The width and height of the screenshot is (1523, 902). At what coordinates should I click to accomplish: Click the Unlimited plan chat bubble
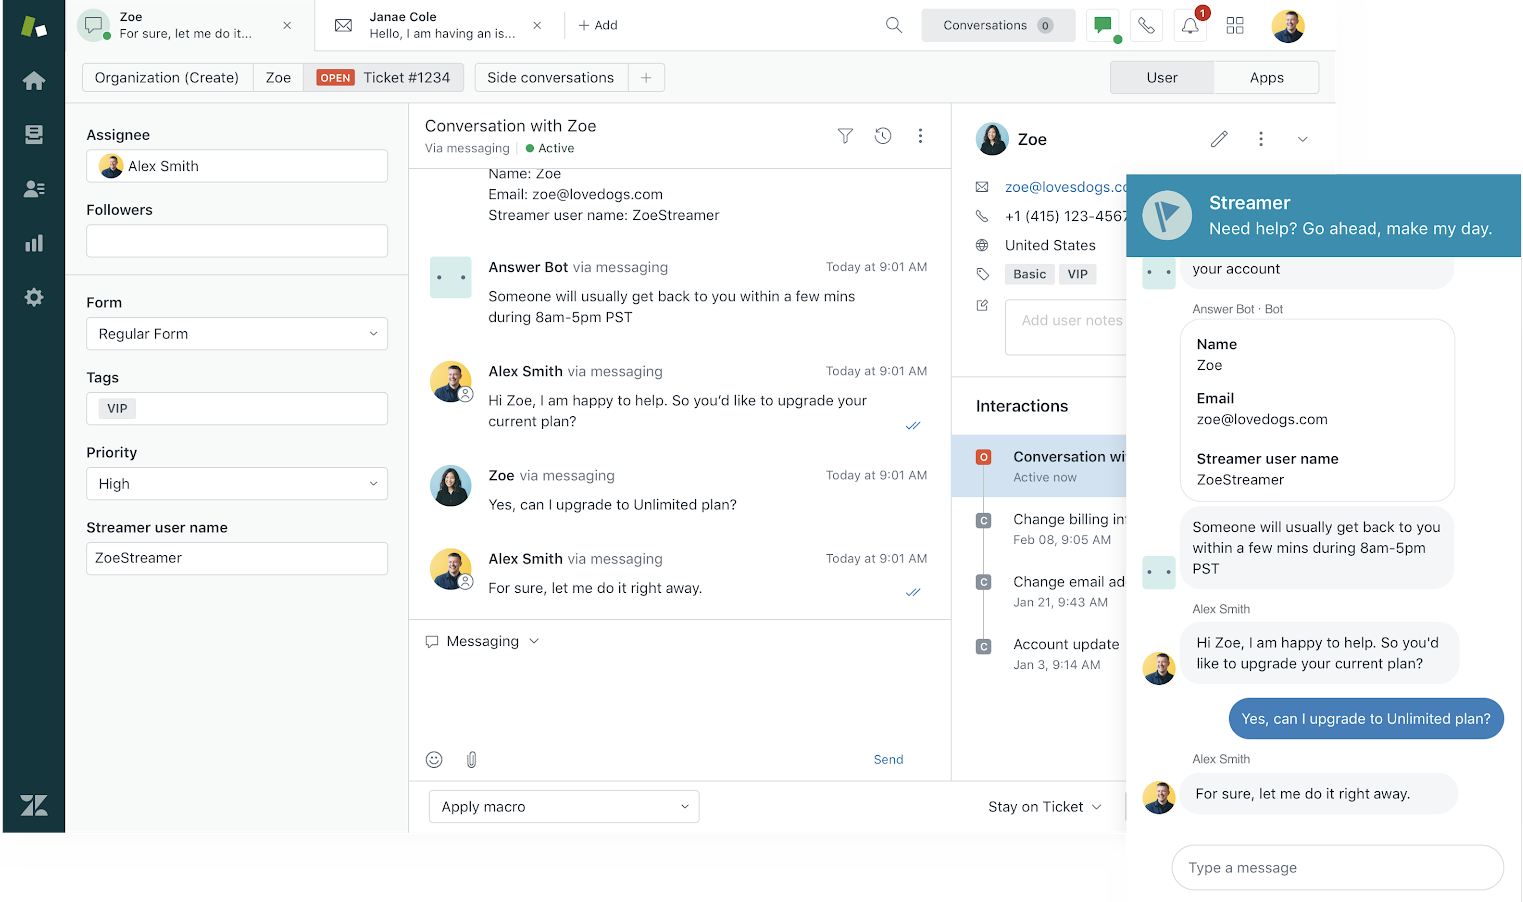click(1366, 719)
